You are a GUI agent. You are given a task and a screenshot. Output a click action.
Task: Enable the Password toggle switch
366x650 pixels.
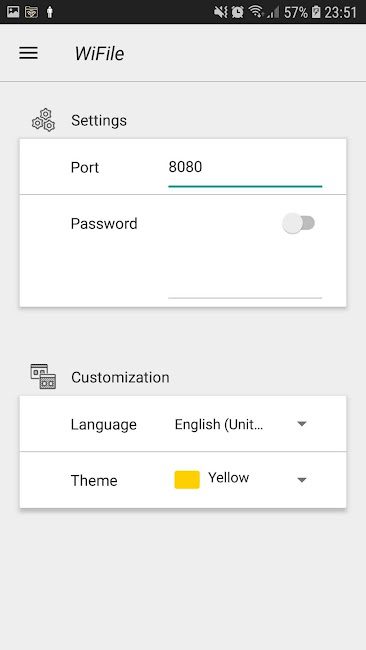coord(298,223)
